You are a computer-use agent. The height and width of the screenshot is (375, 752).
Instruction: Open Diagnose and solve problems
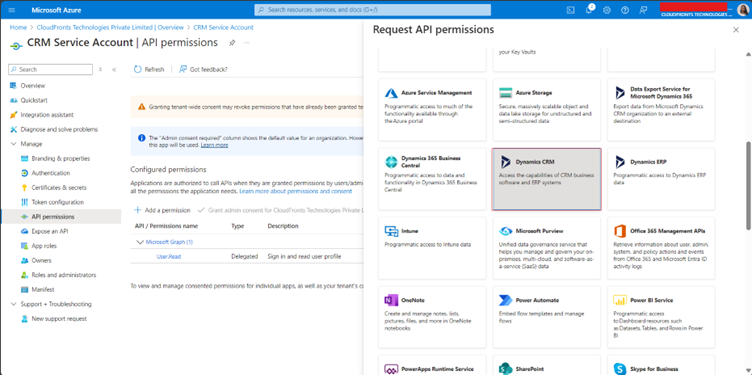[59, 129]
